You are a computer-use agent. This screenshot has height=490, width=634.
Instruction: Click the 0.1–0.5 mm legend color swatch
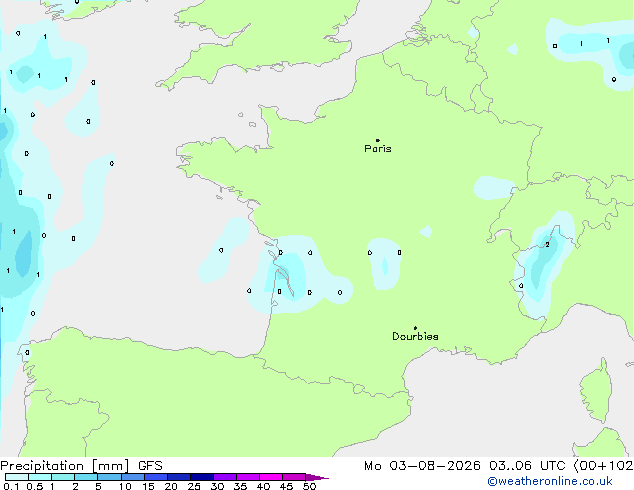[x=17, y=477]
